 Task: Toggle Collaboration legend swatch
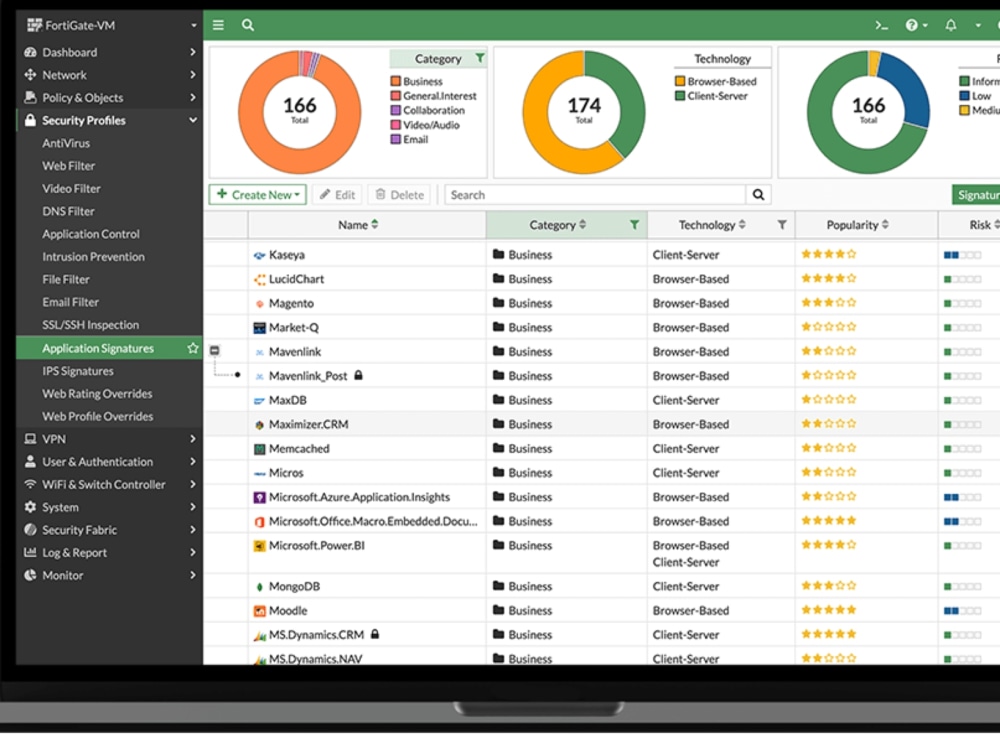click(395, 110)
